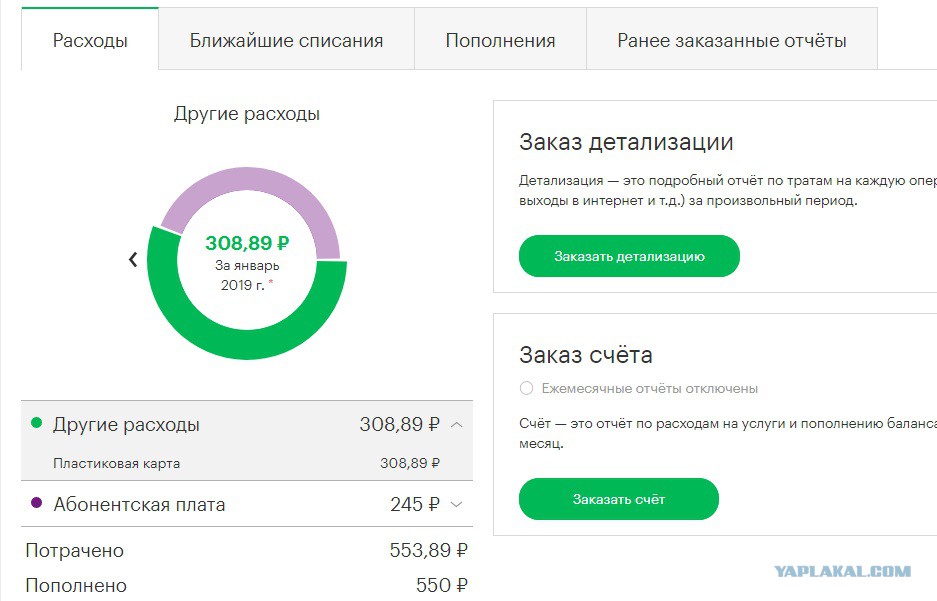Select the purple segment of donut chart
The image size is (937, 601).
[x=251, y=184]
